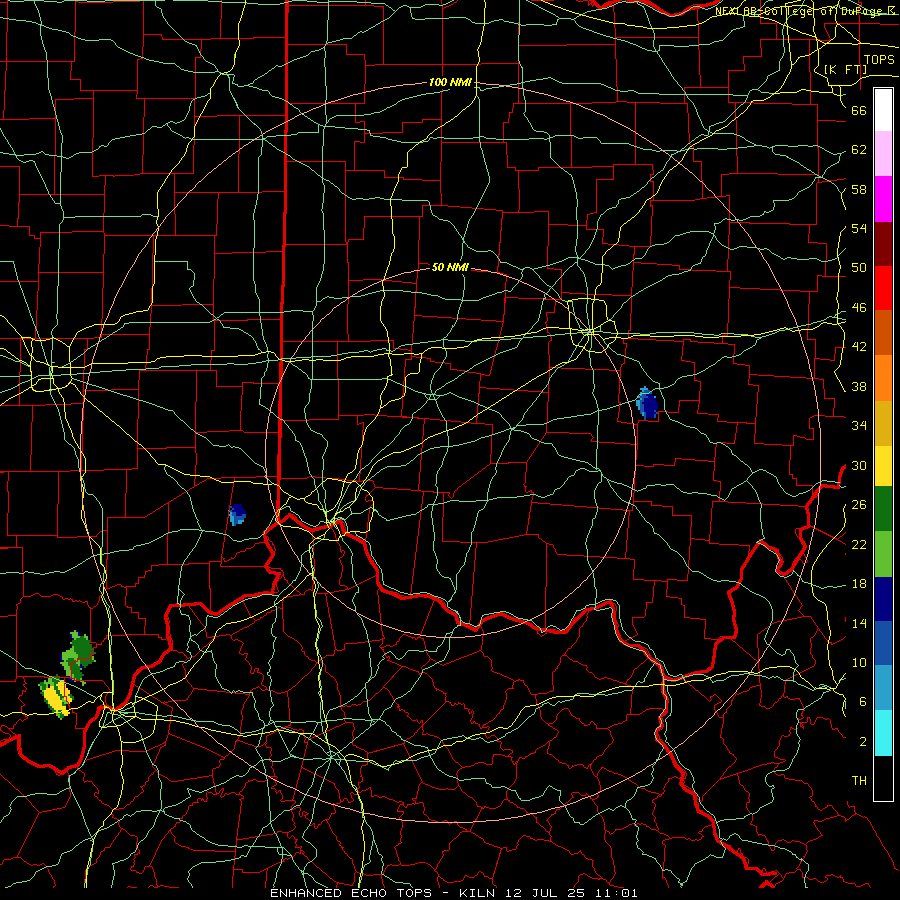Click the '46' legend value
Screen dimensions: 900x900
(859, 308)
